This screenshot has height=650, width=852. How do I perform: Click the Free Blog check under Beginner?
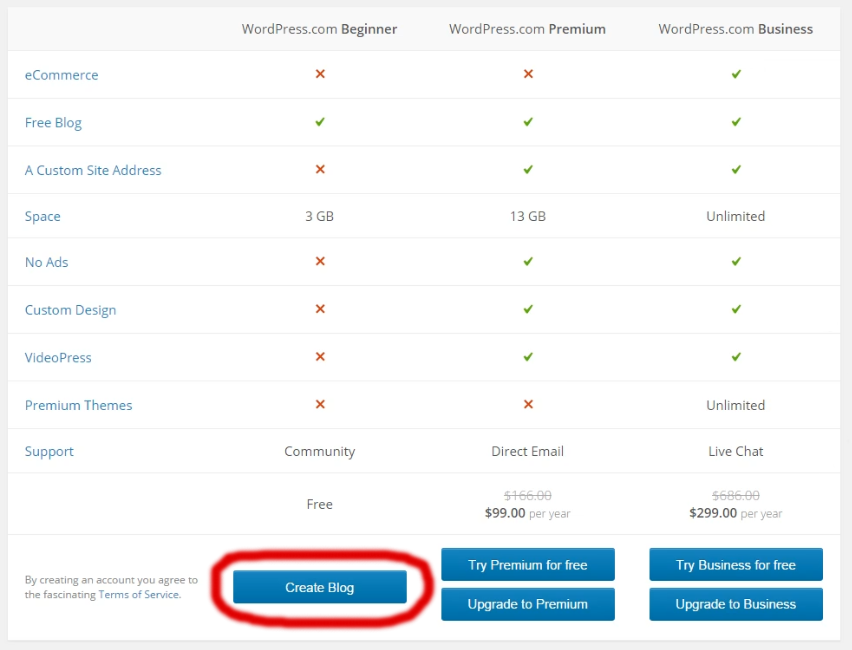(x=320, y=122)
